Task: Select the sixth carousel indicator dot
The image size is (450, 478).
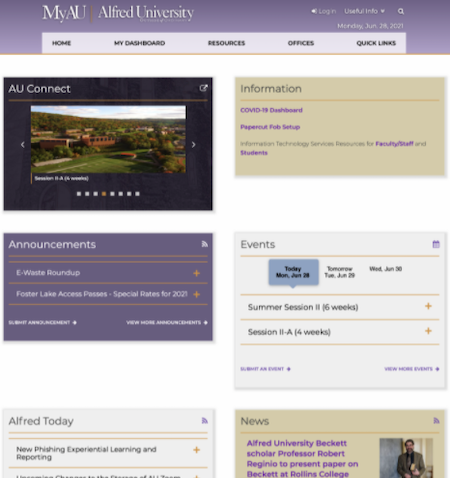Action: click(x=121, y=194)
